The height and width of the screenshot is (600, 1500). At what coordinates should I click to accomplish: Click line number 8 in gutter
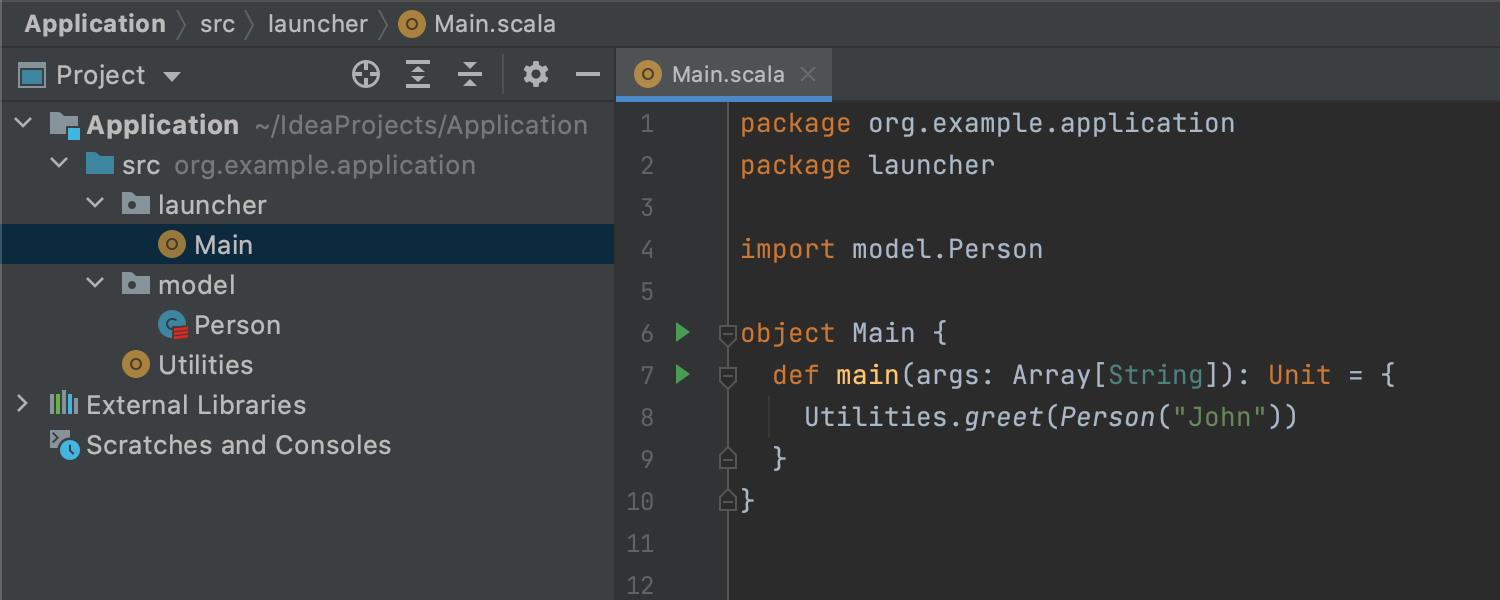(x=647, y=417)
